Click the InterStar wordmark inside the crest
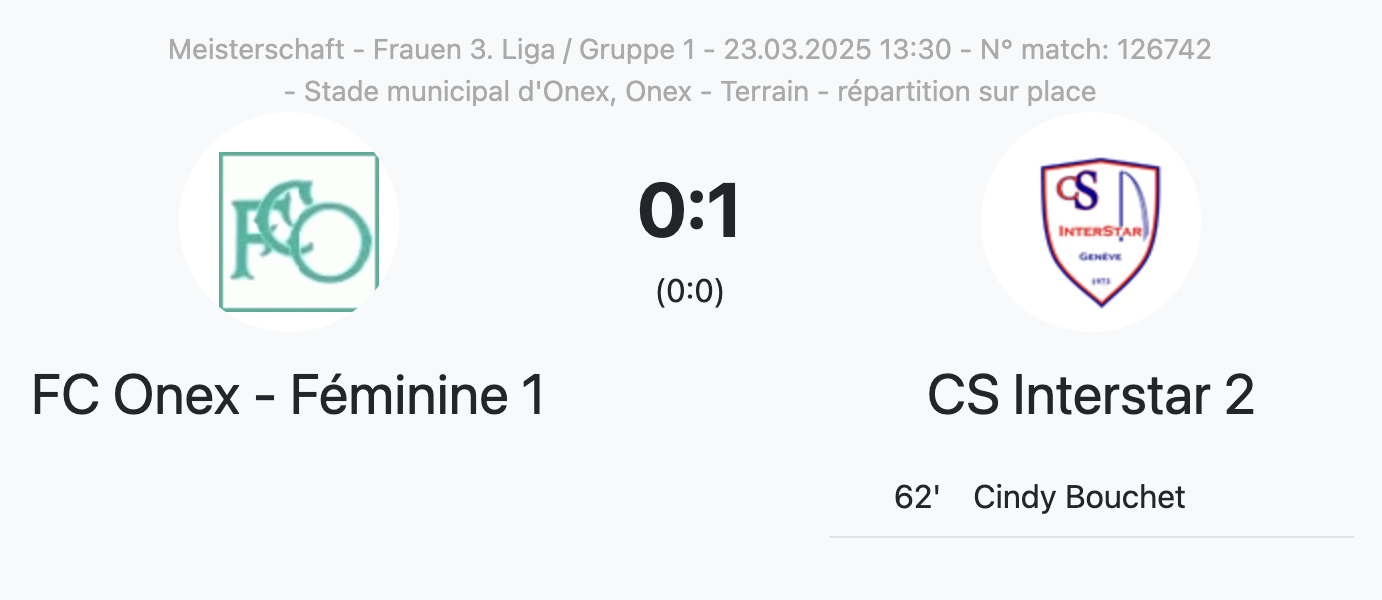 point(1098,233)
